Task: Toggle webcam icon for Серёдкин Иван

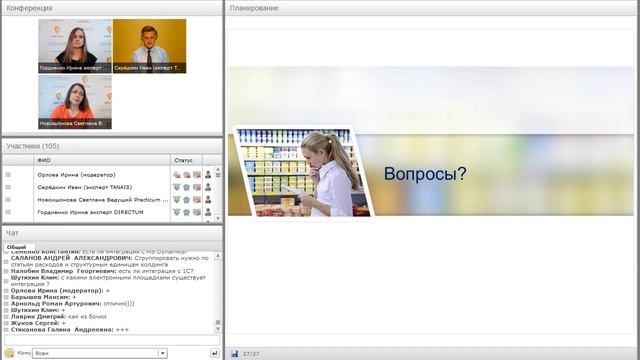Action: (x=187, y=187)
